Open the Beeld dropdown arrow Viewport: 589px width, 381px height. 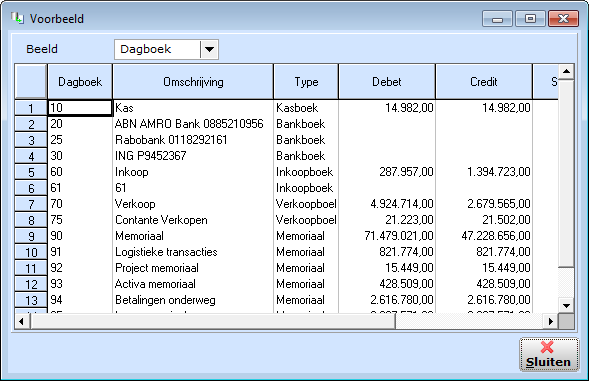[x=209, y=49]
